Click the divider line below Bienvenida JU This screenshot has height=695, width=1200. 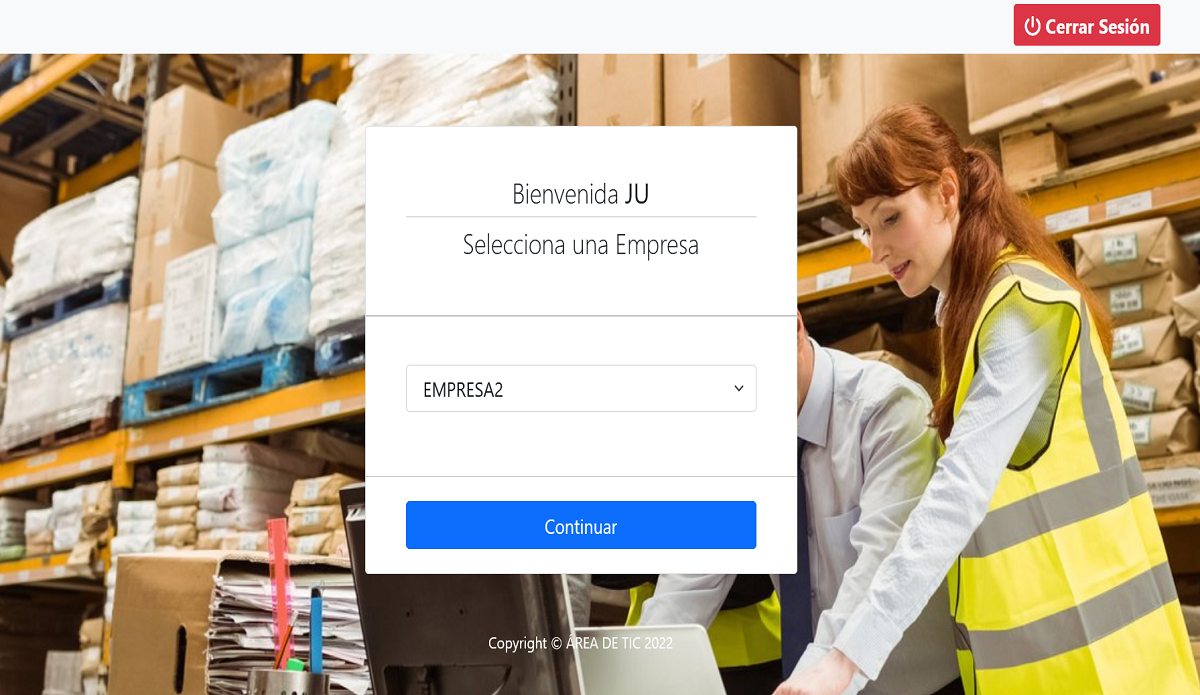[x=581, y=217]
